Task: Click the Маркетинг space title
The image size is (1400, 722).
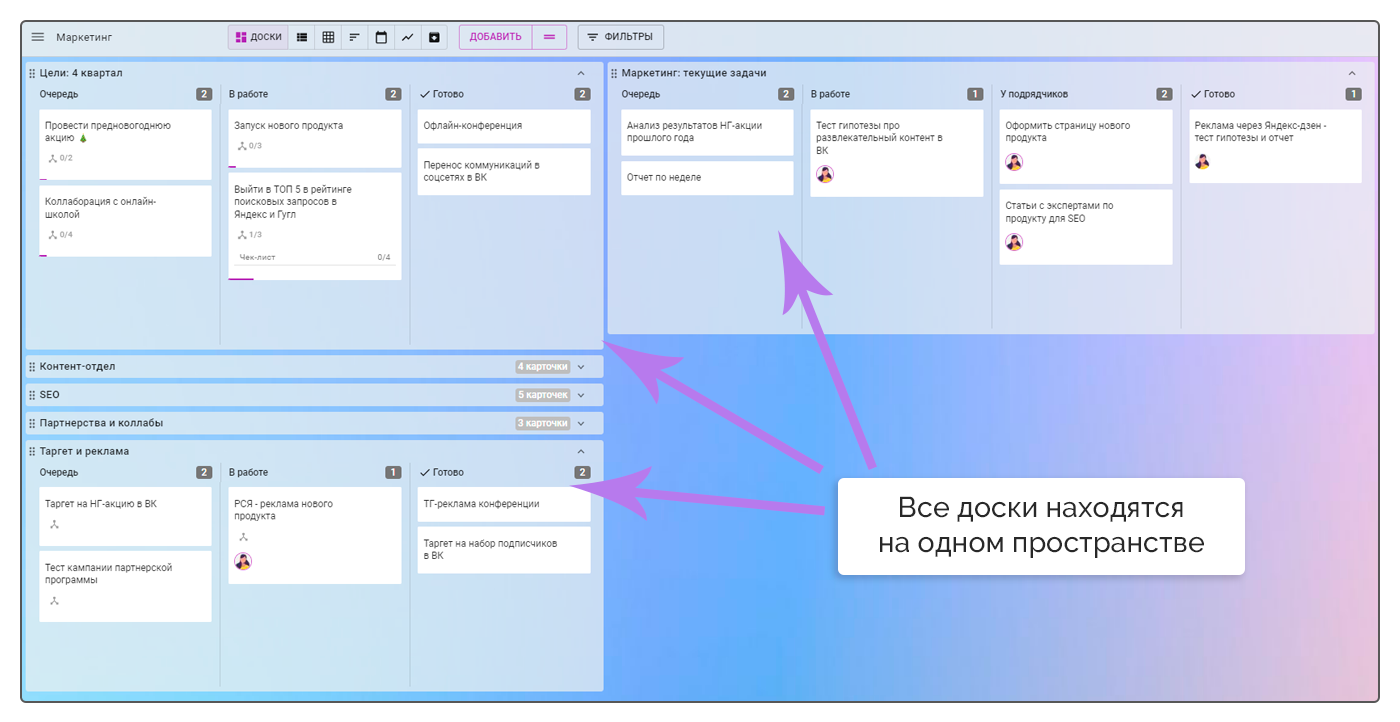Action: click(84, 37)
